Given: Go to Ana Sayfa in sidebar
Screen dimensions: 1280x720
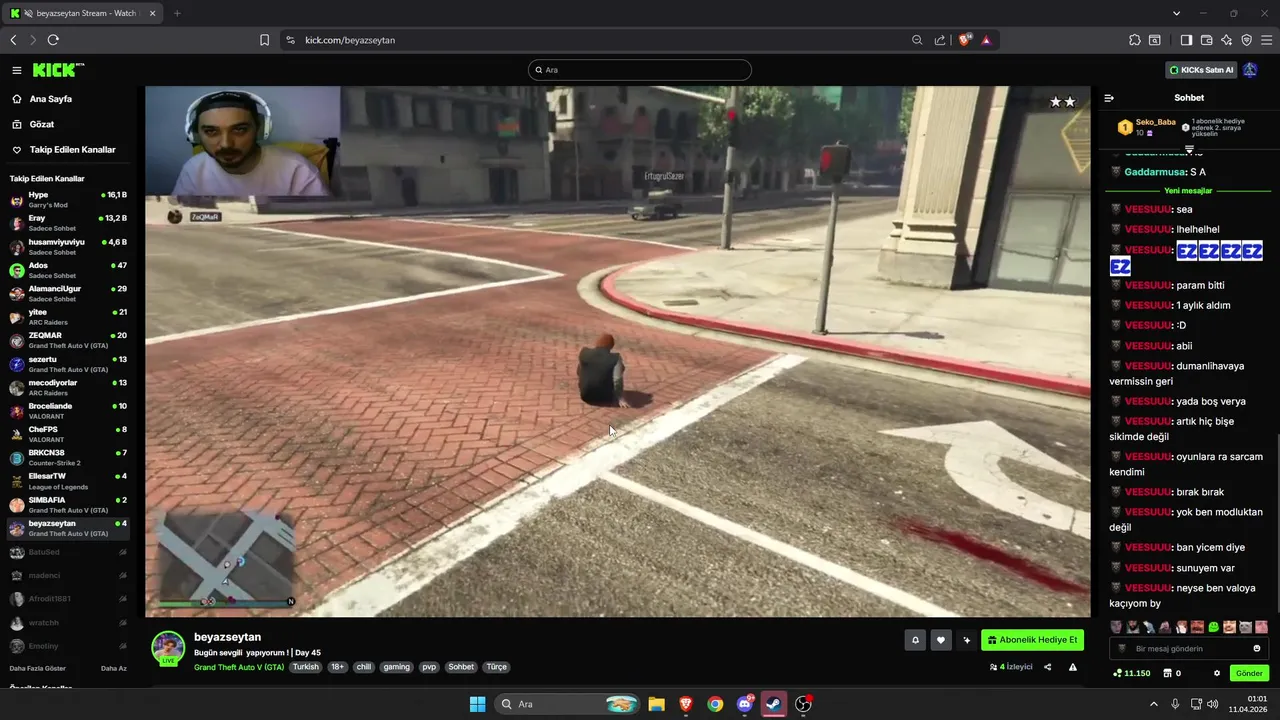Looking at the screenshot, I should (x=50, y=99).
